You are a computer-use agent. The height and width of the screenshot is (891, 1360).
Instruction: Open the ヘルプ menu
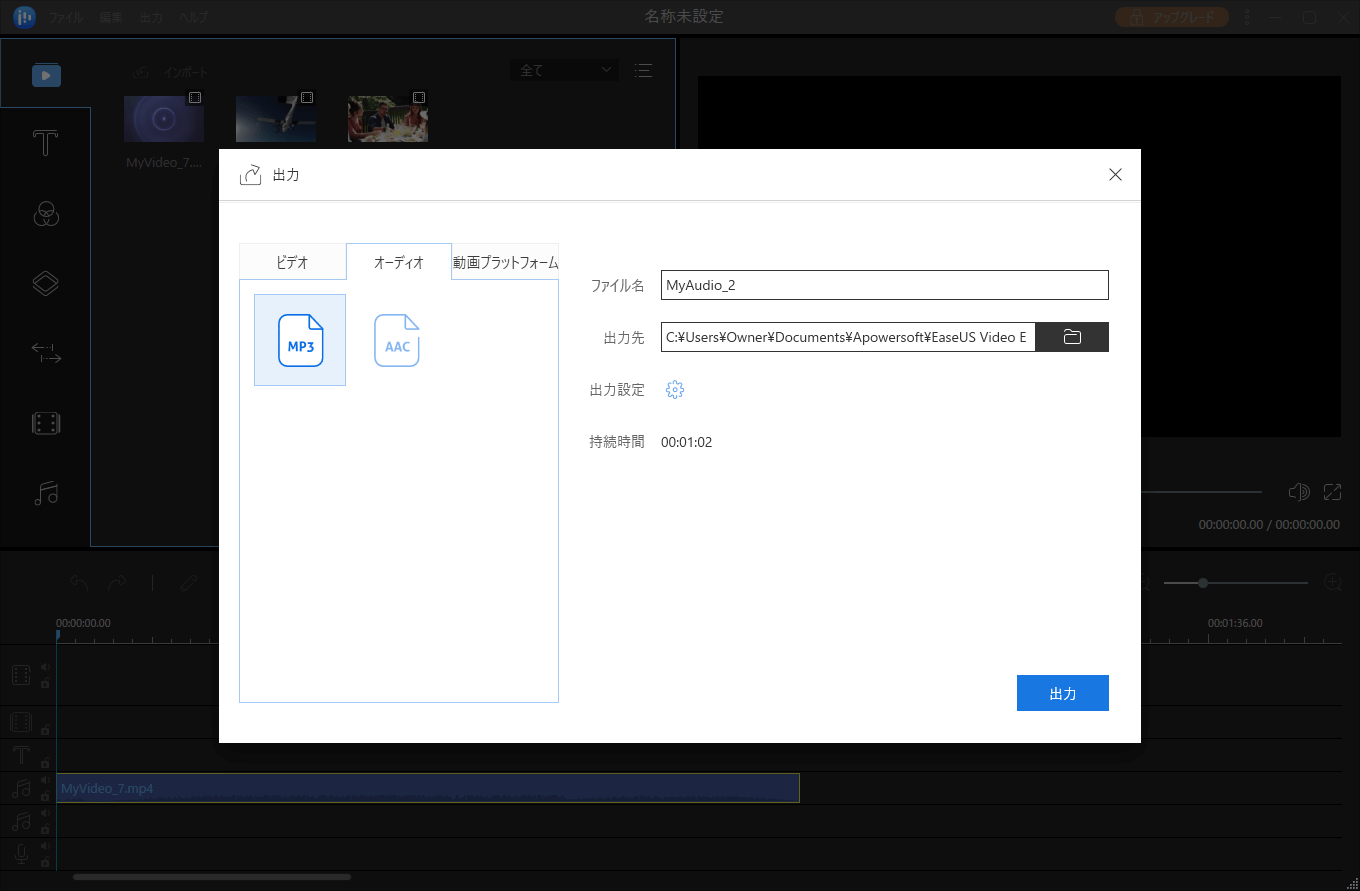[193, 18]
